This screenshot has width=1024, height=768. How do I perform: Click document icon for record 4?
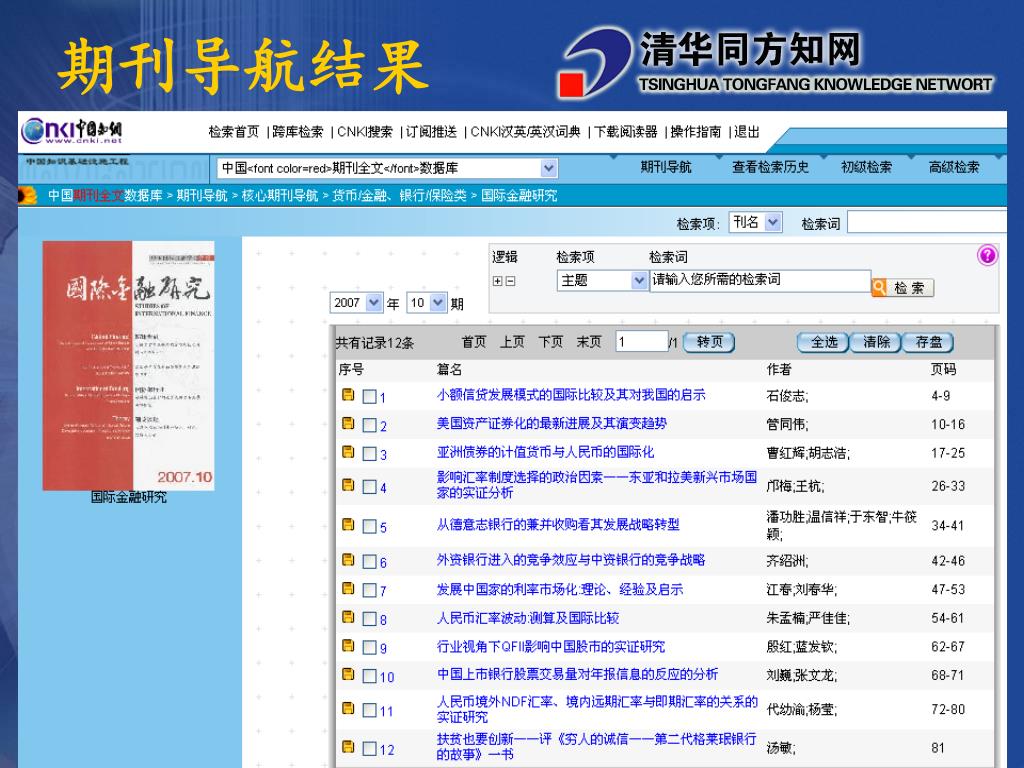pyautogui.click(x=348, y=485)
